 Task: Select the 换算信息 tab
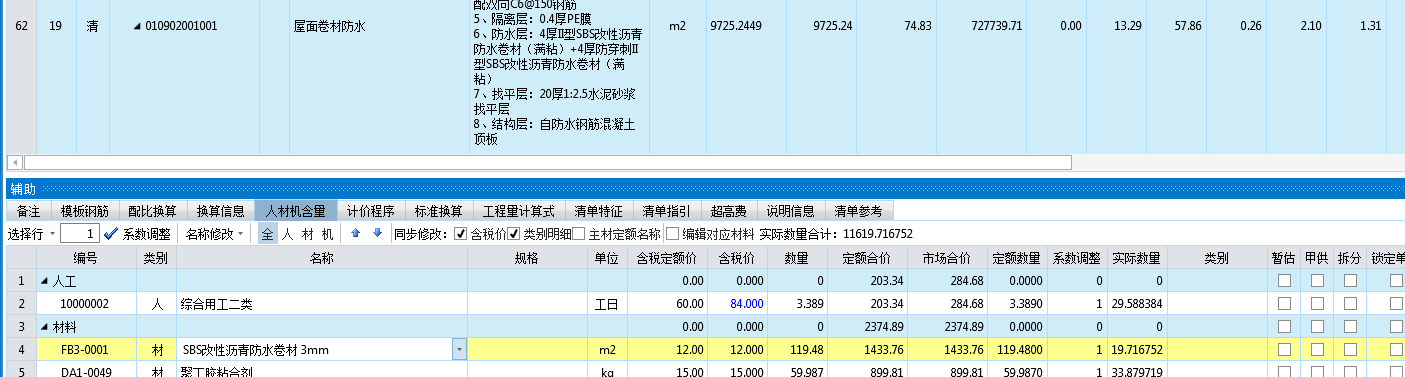220,211
